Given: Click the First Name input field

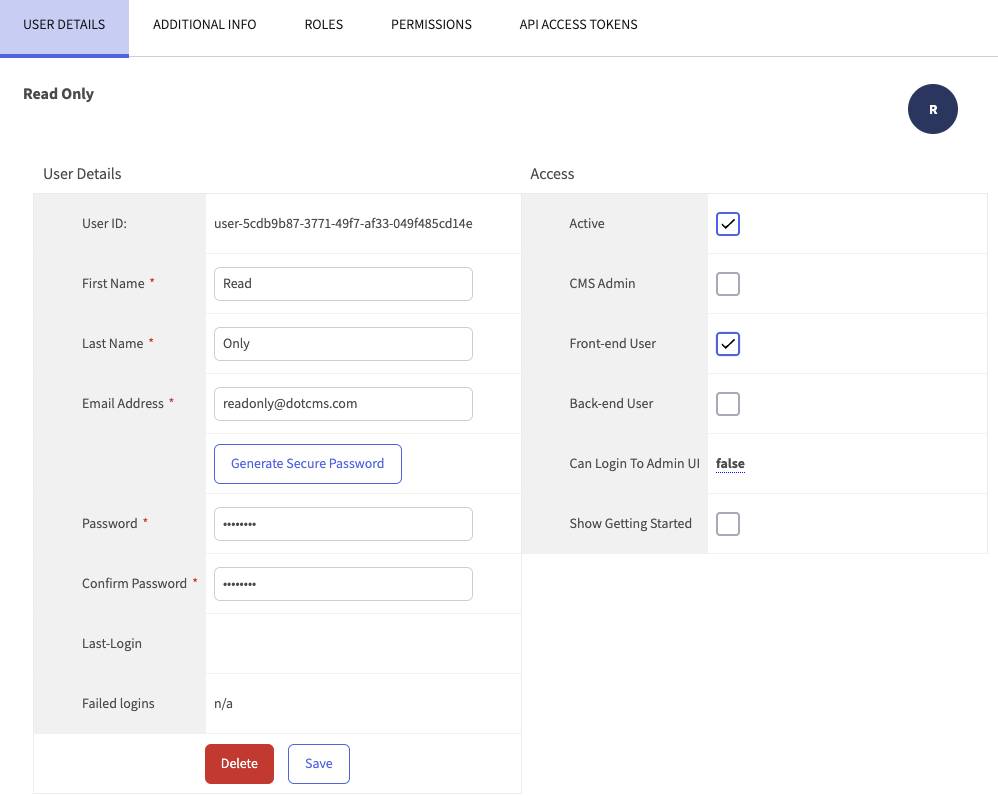Looking at the screenshot, I should (343, 284).
